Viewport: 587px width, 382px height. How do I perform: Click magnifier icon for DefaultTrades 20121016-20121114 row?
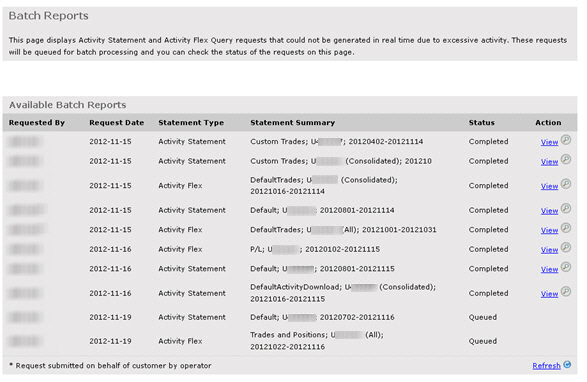(x=566, y=184)
